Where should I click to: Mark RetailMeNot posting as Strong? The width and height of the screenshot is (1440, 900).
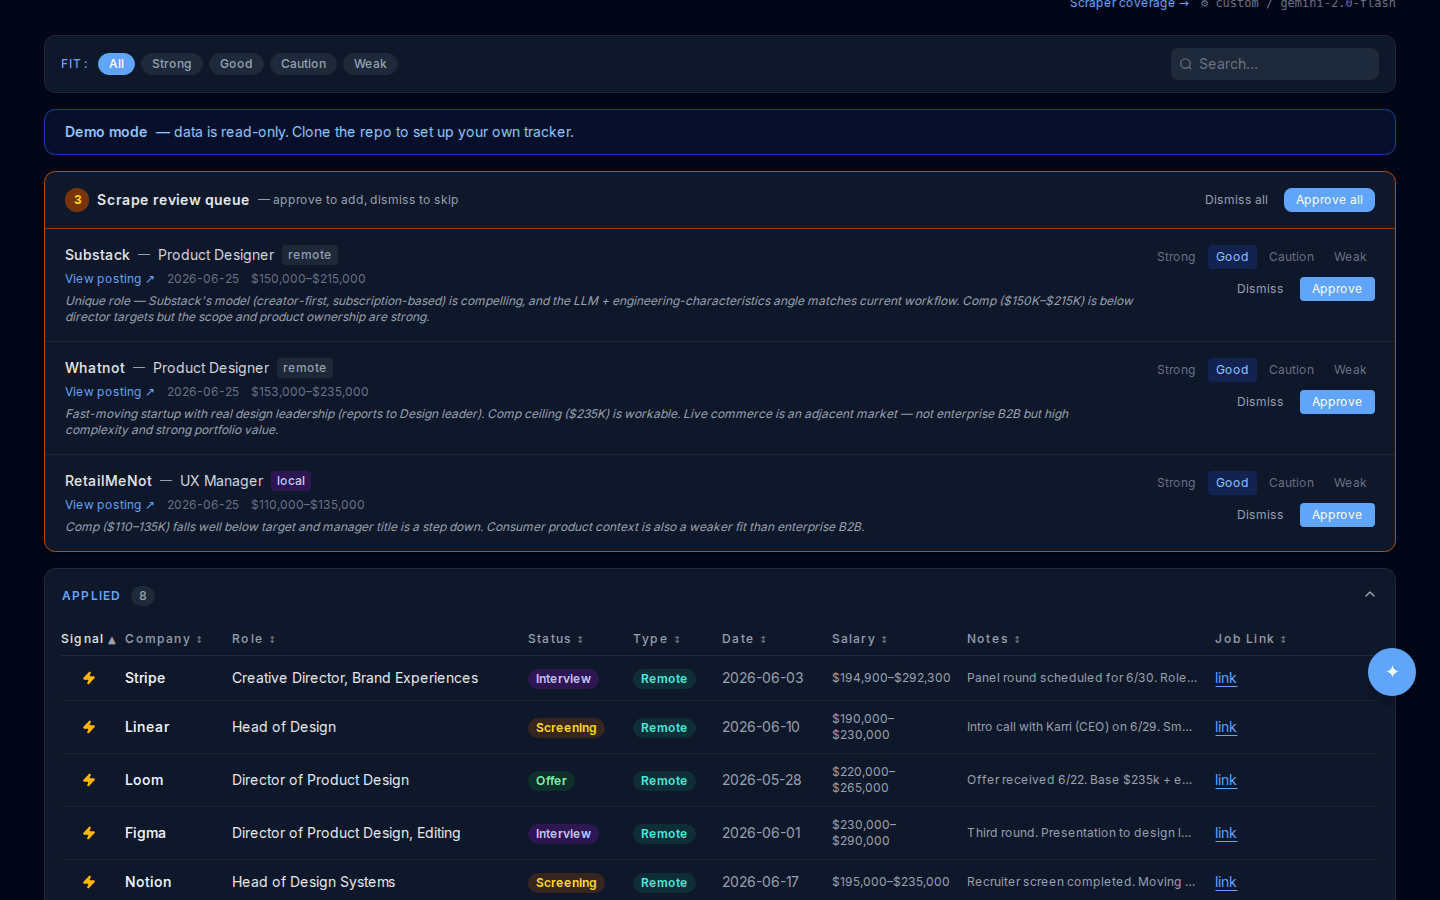1176,483
